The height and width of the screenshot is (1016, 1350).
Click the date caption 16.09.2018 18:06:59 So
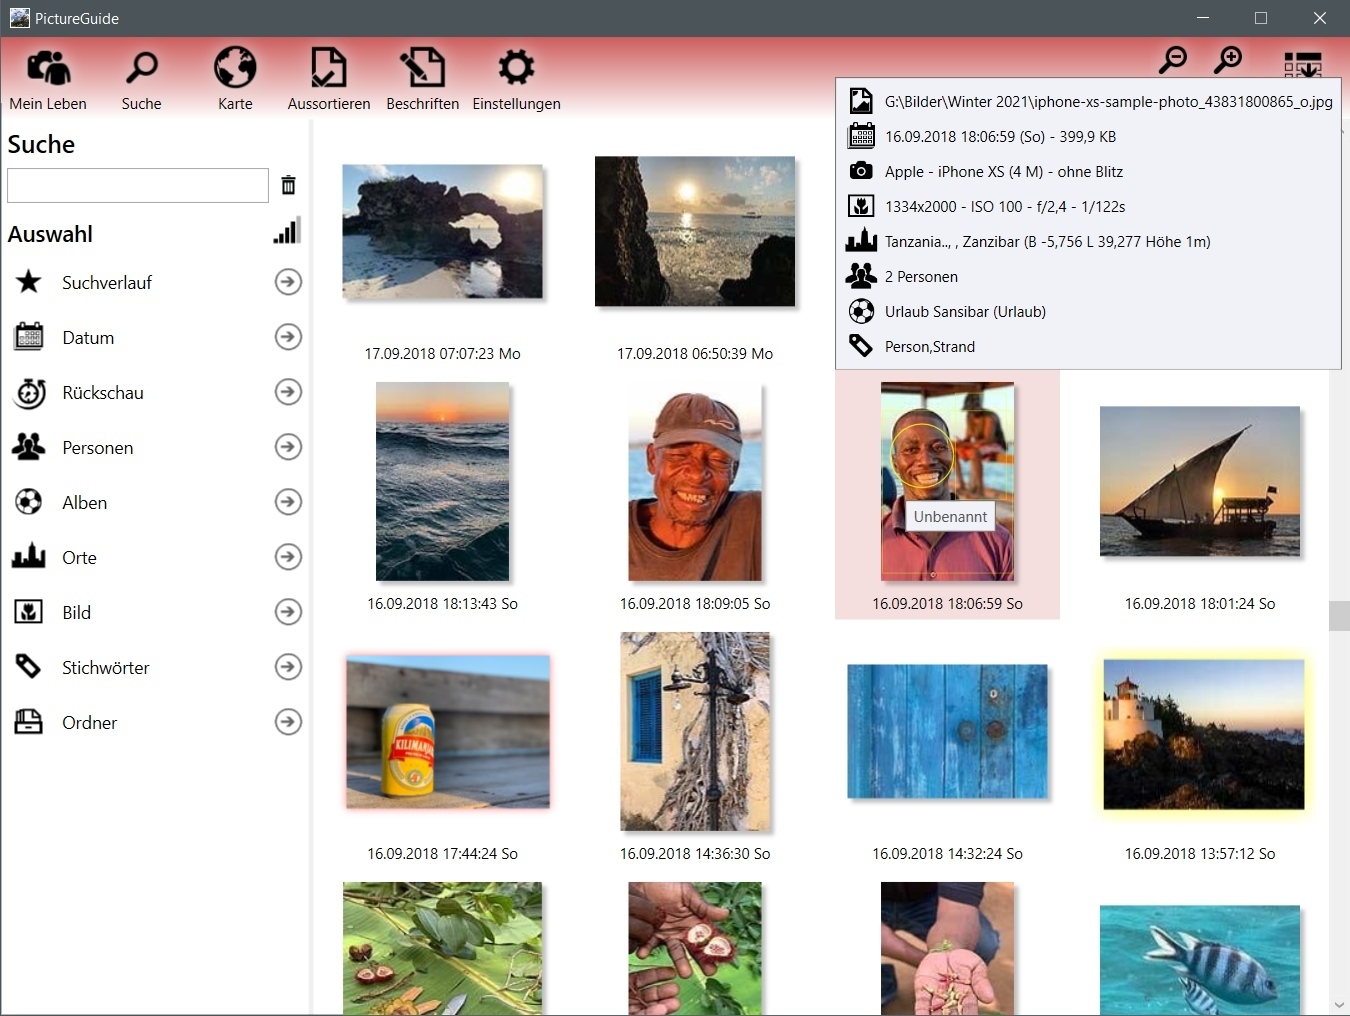coord(947,604)
